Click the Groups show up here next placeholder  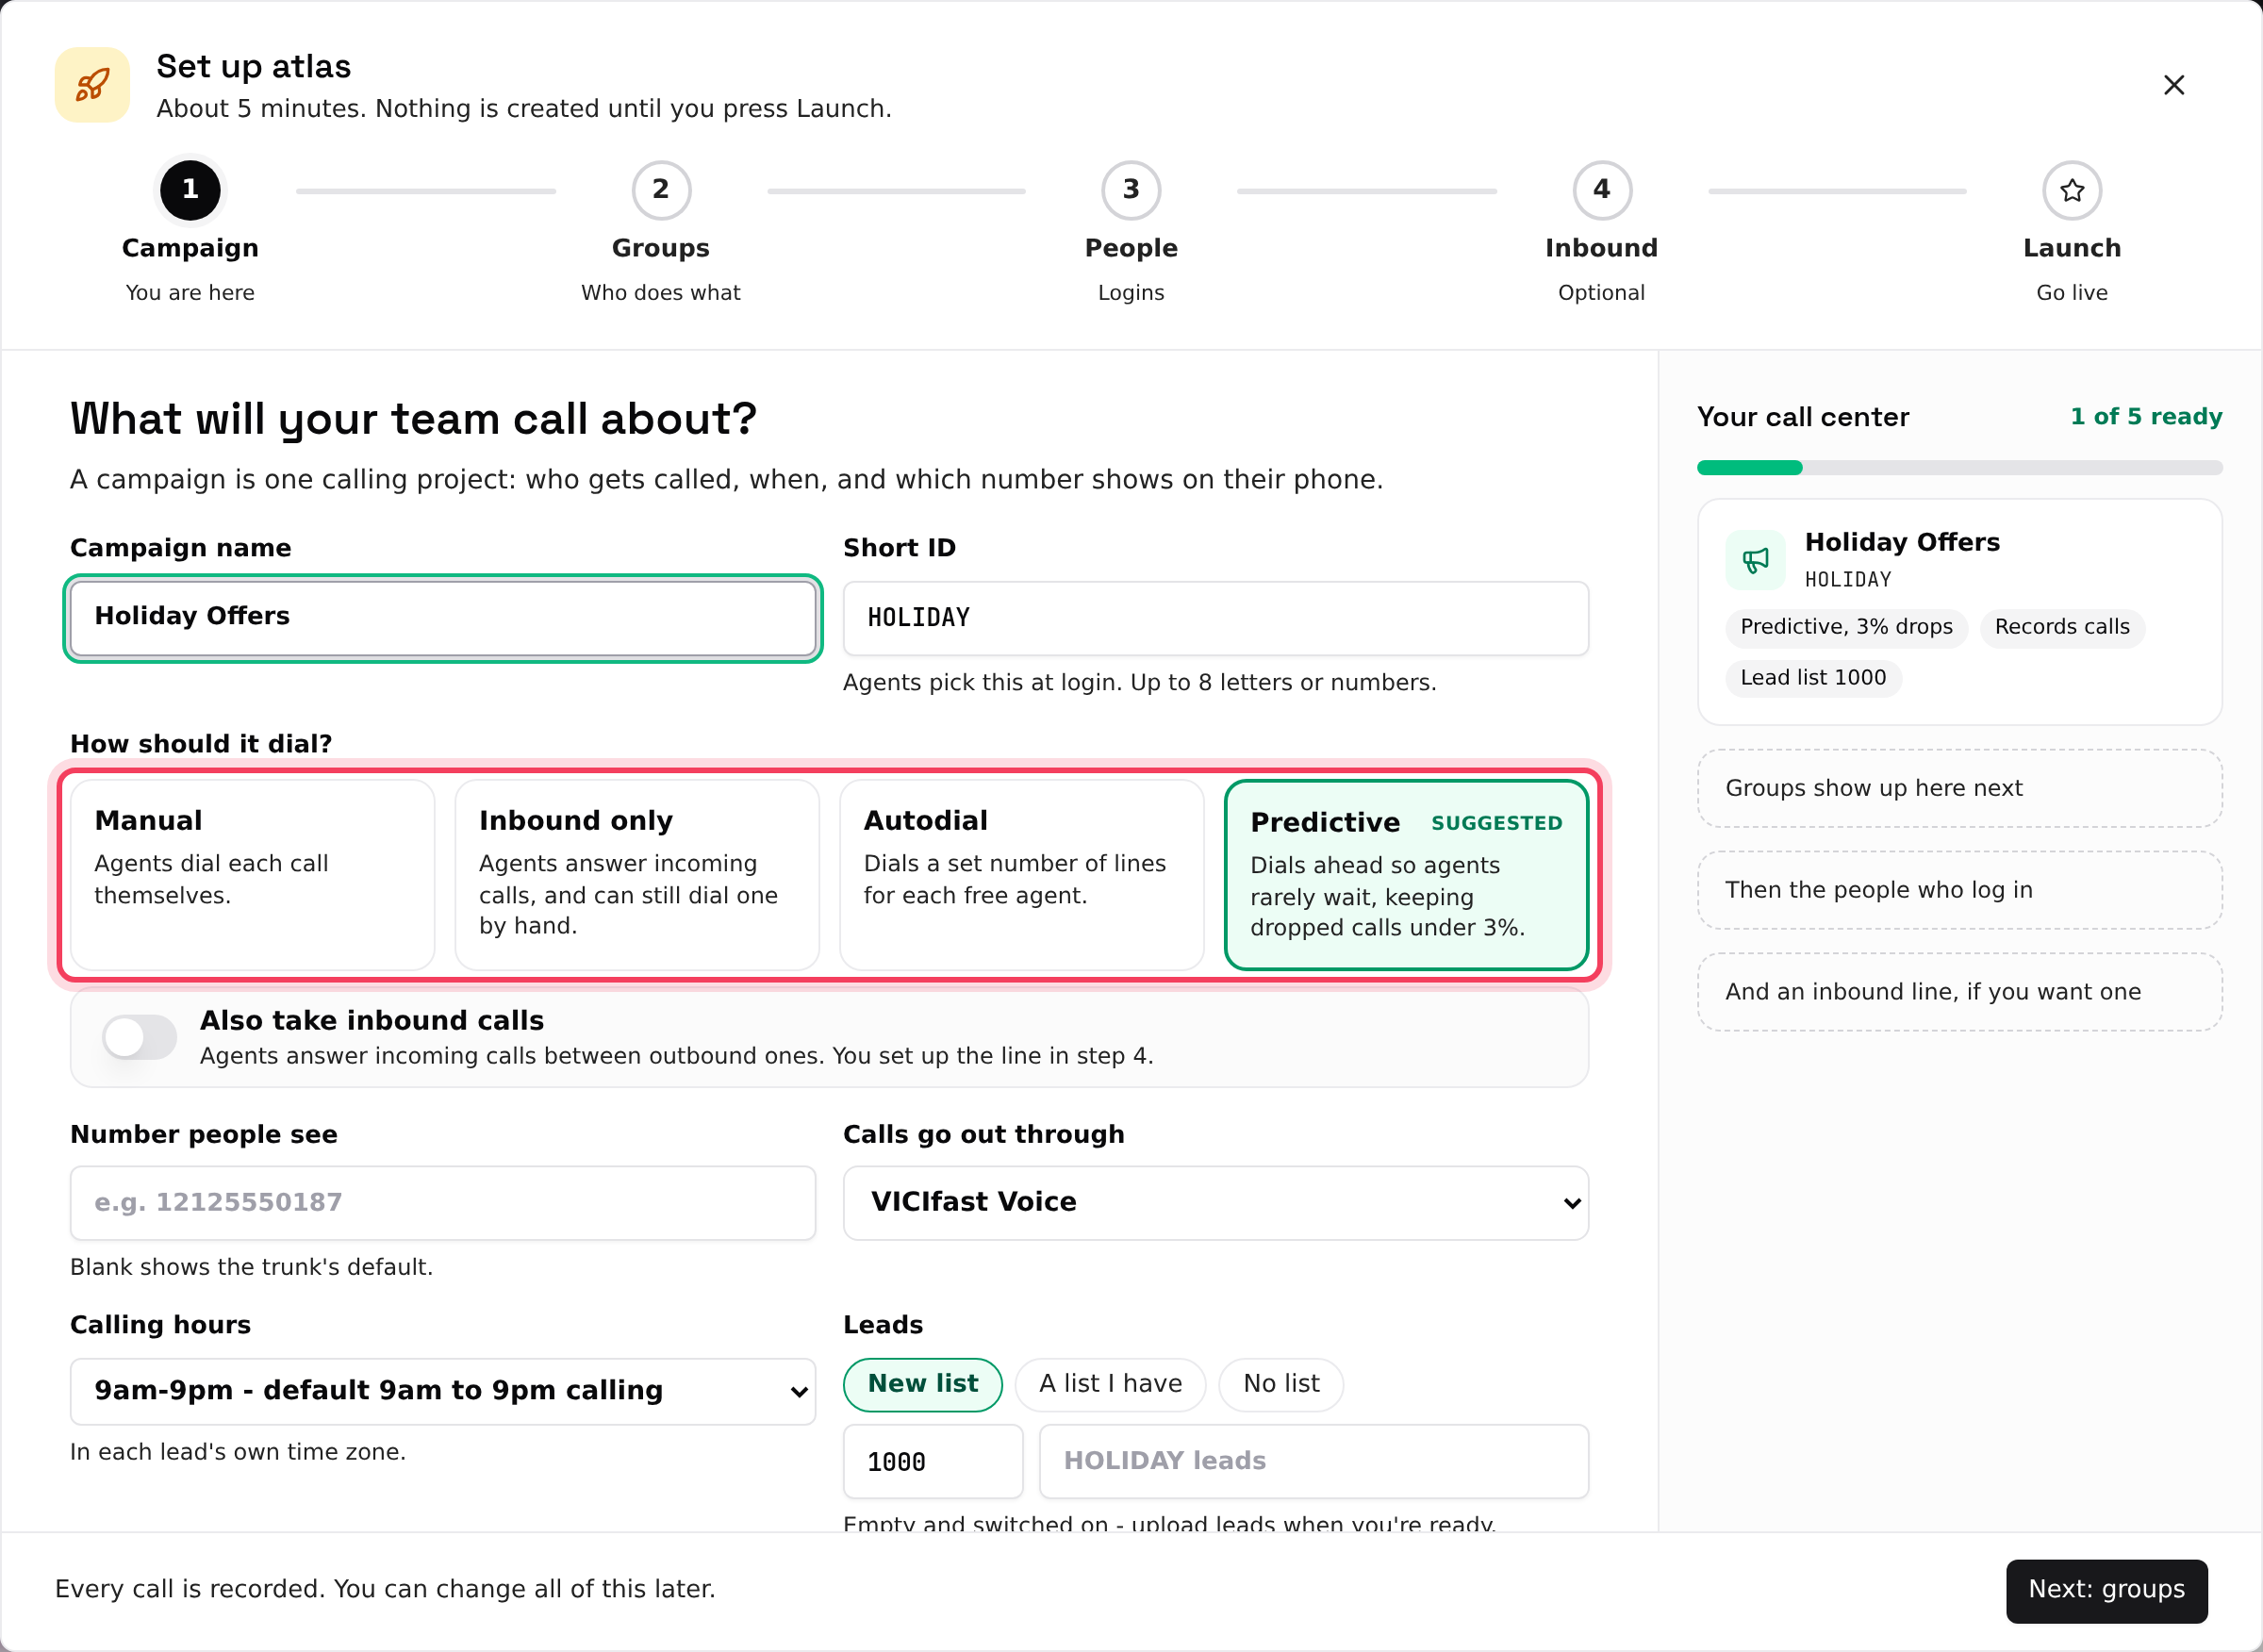click(1959, 788)
